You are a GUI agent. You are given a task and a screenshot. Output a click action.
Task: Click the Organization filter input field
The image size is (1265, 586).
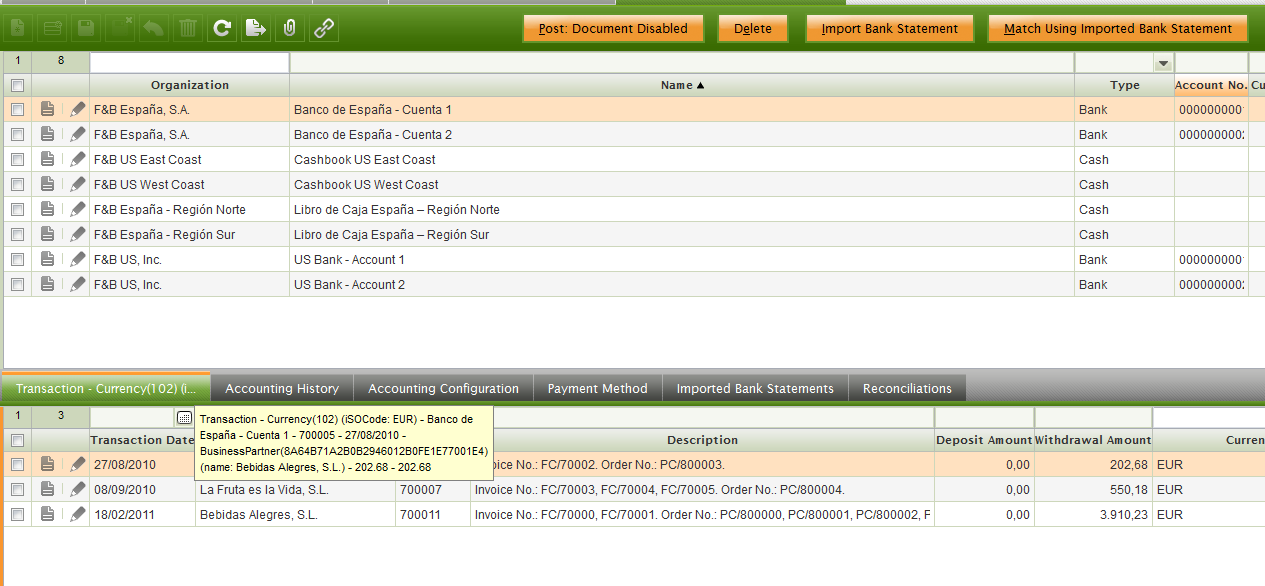190,62
